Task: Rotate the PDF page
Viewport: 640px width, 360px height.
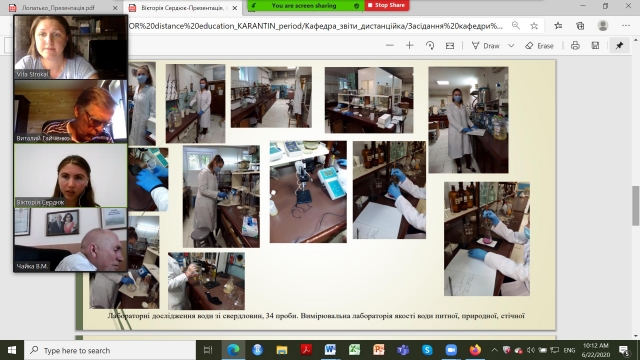Action: [430, 46]
